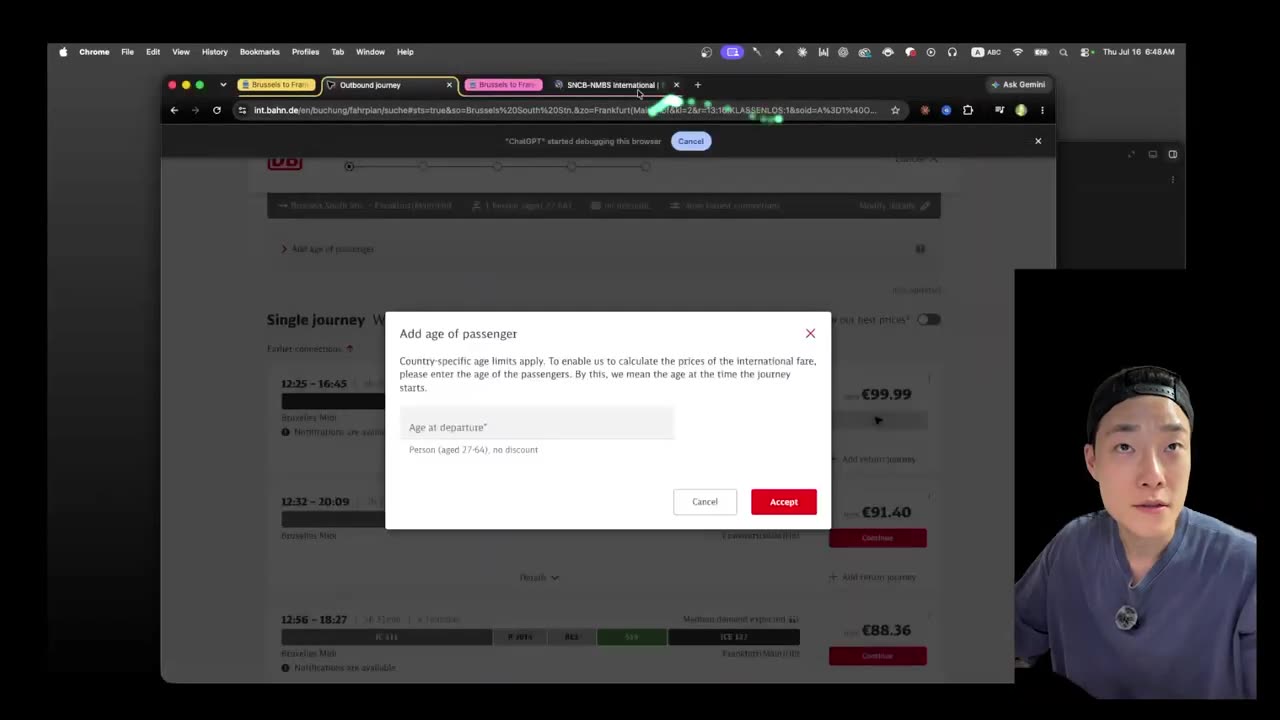
Task: Continue with the €88.36 connection
Action: [x=878, y=656]
